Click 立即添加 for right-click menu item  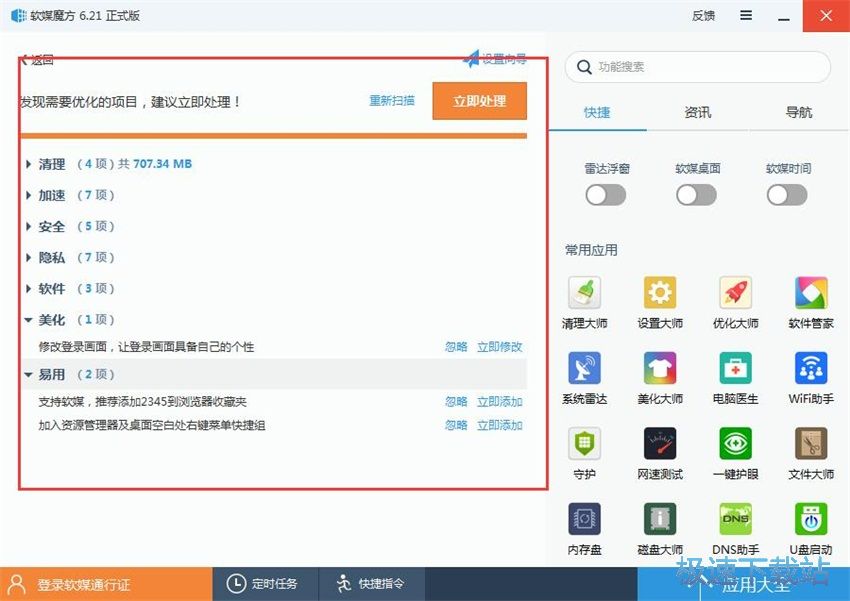coord(500,425)
